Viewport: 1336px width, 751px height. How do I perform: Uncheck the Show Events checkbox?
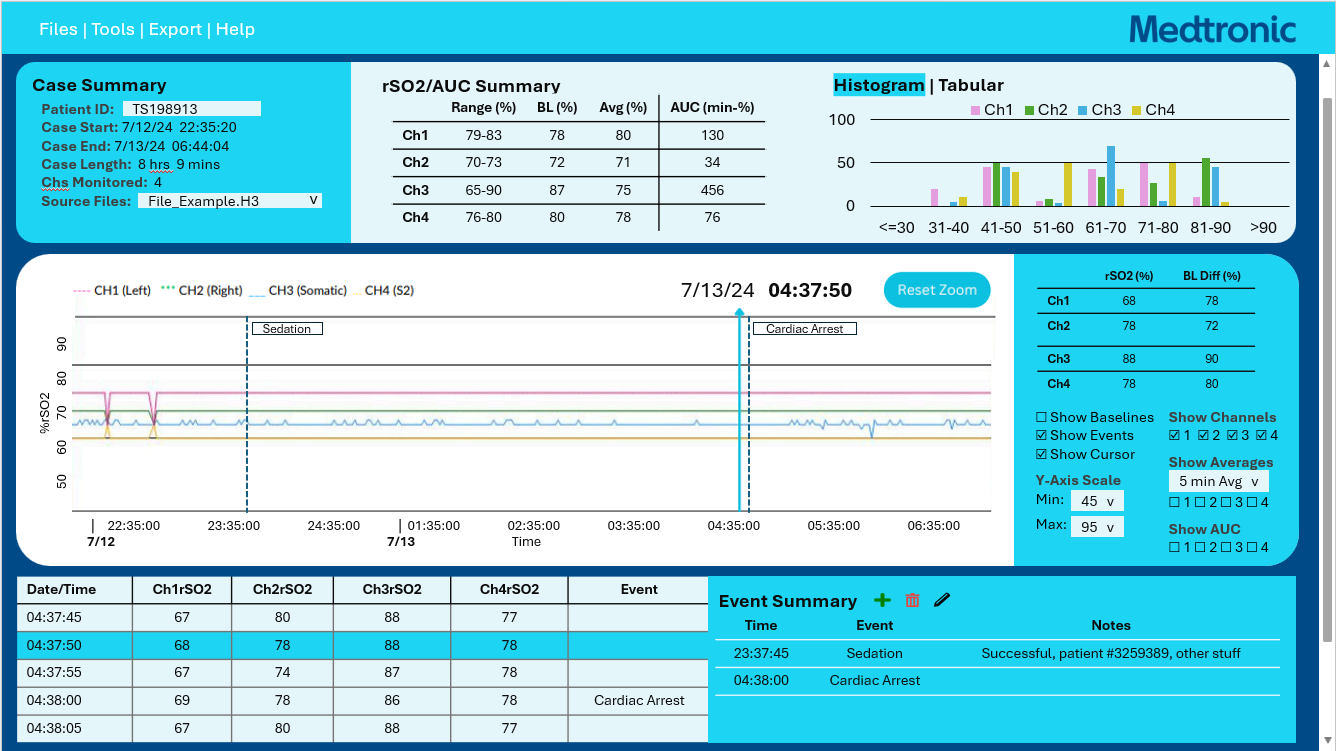click(x=1041, y=435)
